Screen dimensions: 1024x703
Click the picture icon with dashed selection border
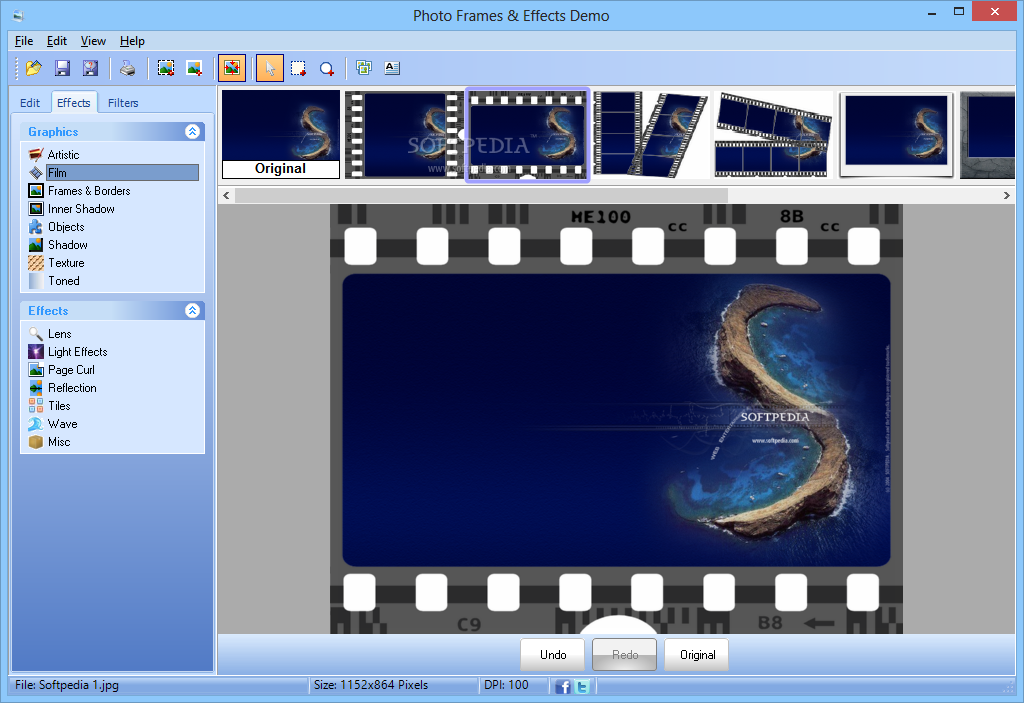click(x=166, y=68)
